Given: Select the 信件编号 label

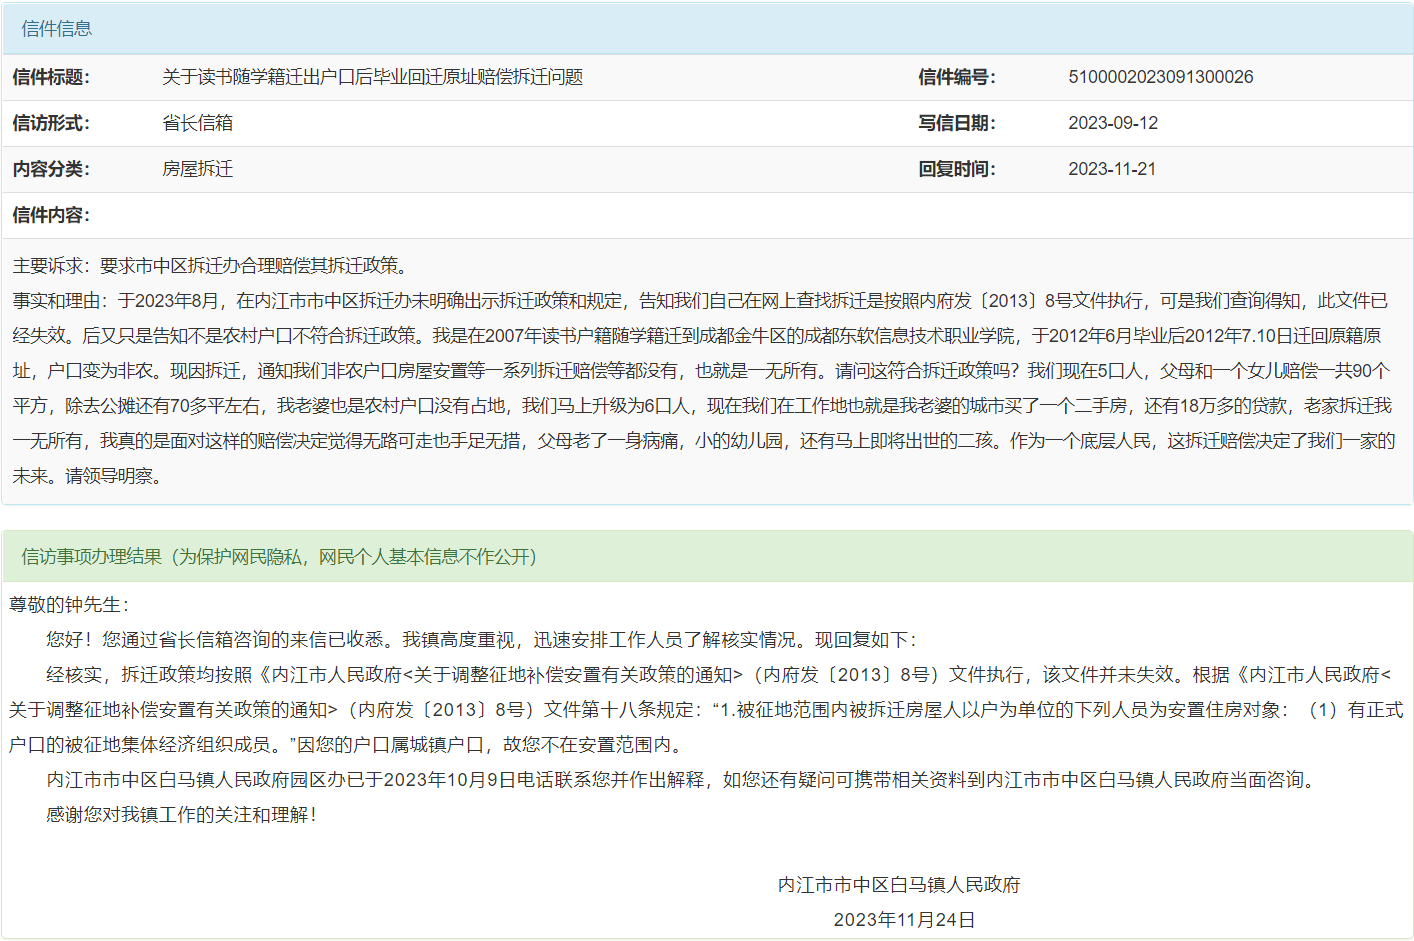Looking at the screenshot, I should click(957, 77).
